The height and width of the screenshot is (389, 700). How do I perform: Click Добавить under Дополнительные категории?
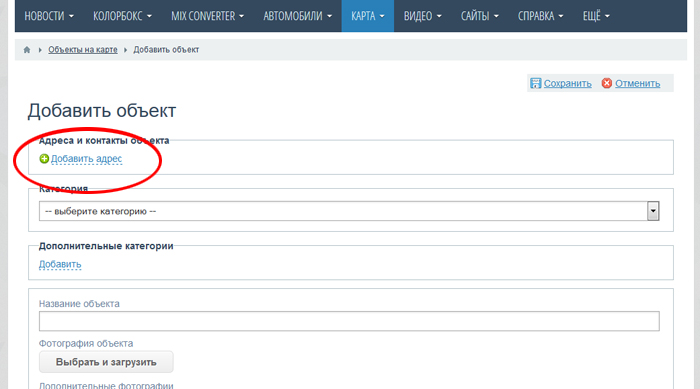tap(60, 264)
